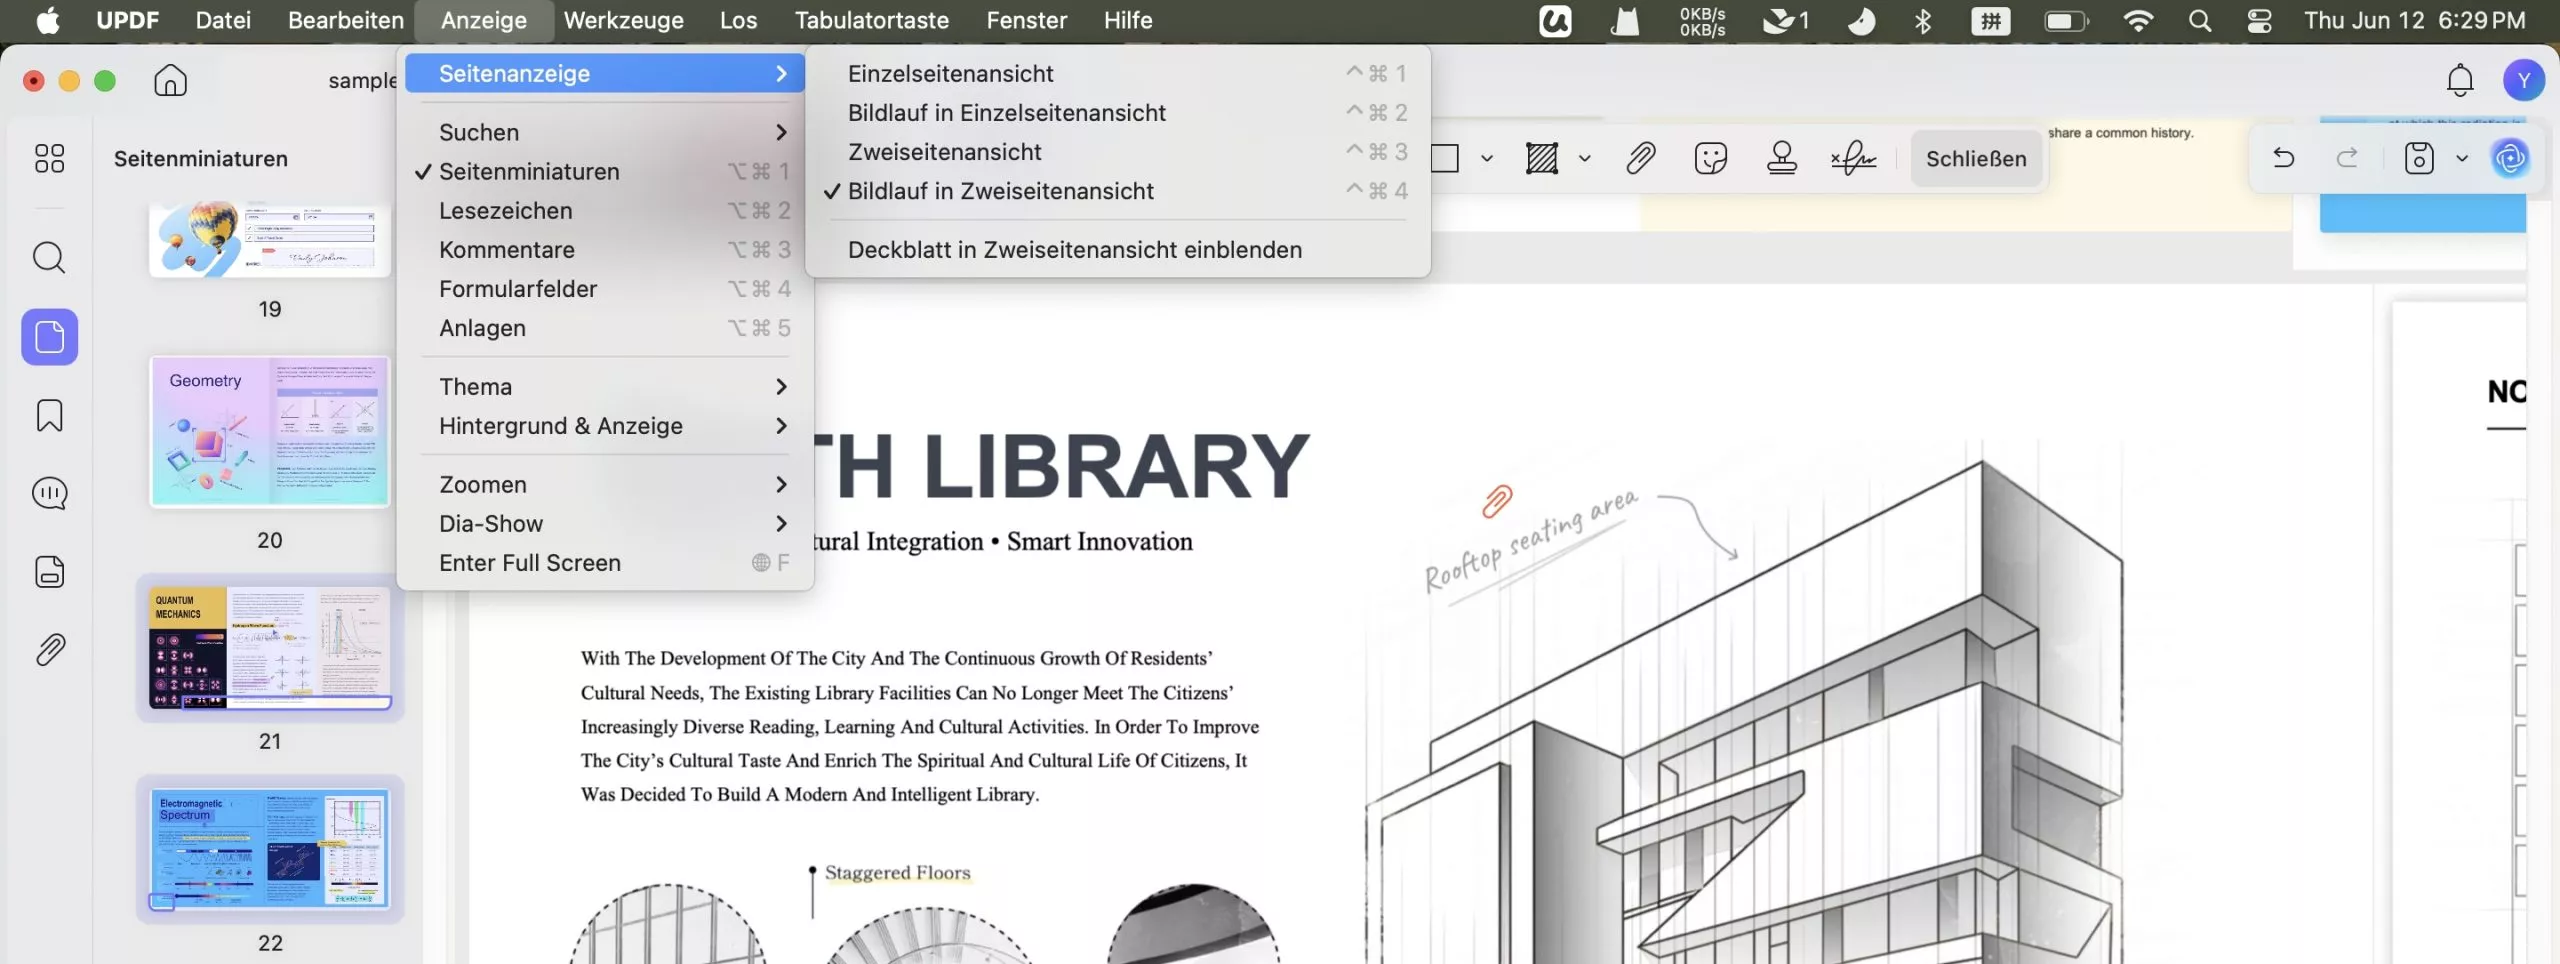
Task: Open hatched highlight tool dropdown arrow
Action: coord(1585,158)
